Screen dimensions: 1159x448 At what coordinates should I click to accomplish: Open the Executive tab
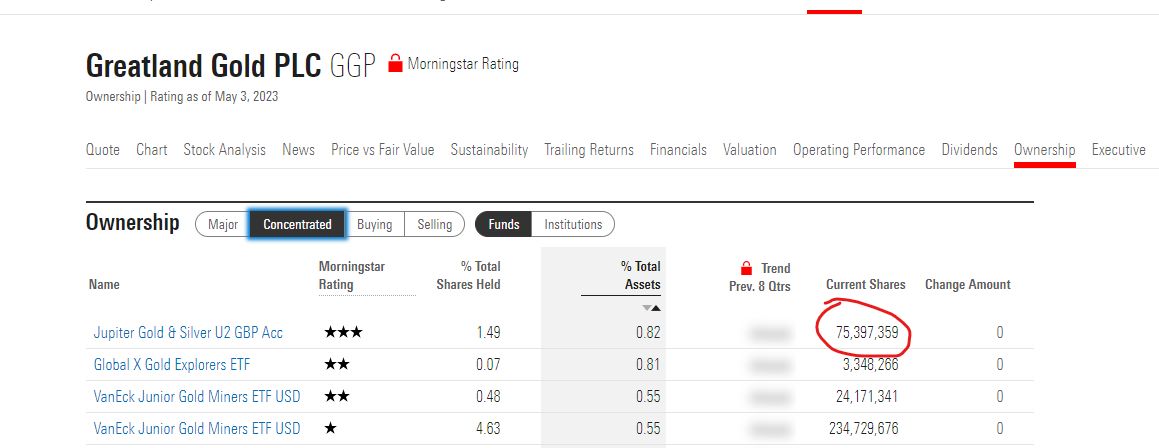tap(1118, 150)
